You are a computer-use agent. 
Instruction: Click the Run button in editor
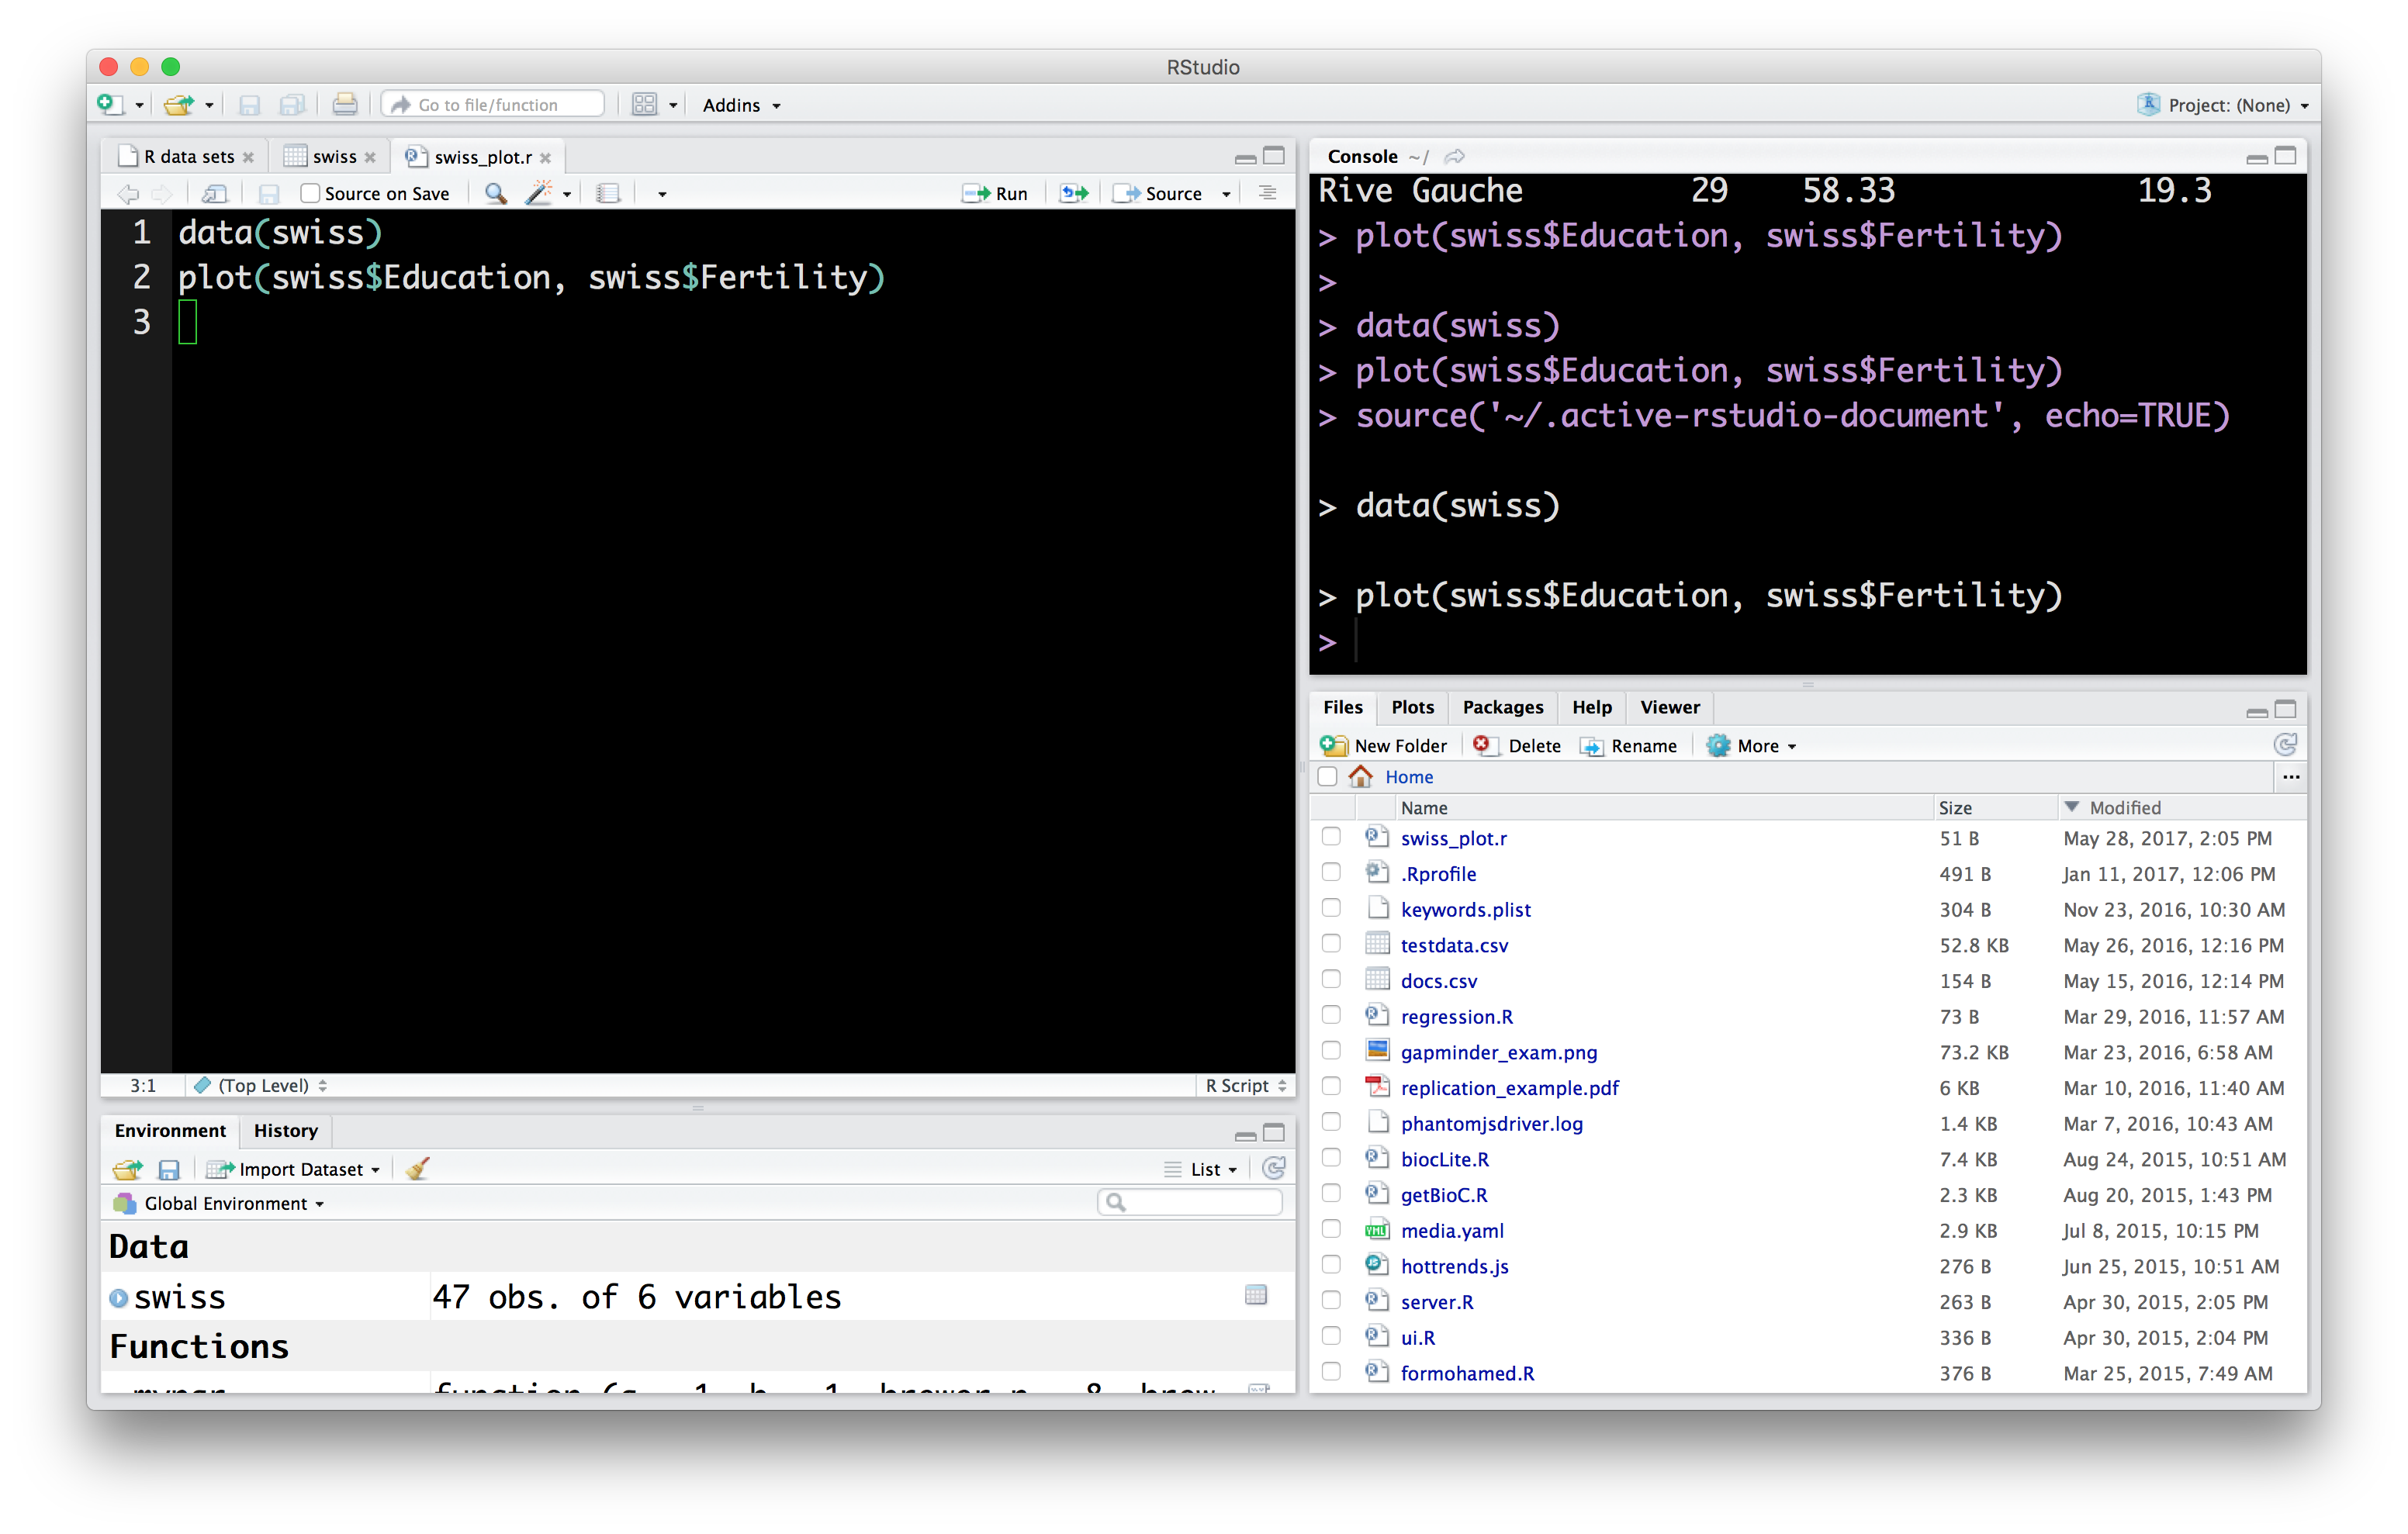(x=995, y=194)
